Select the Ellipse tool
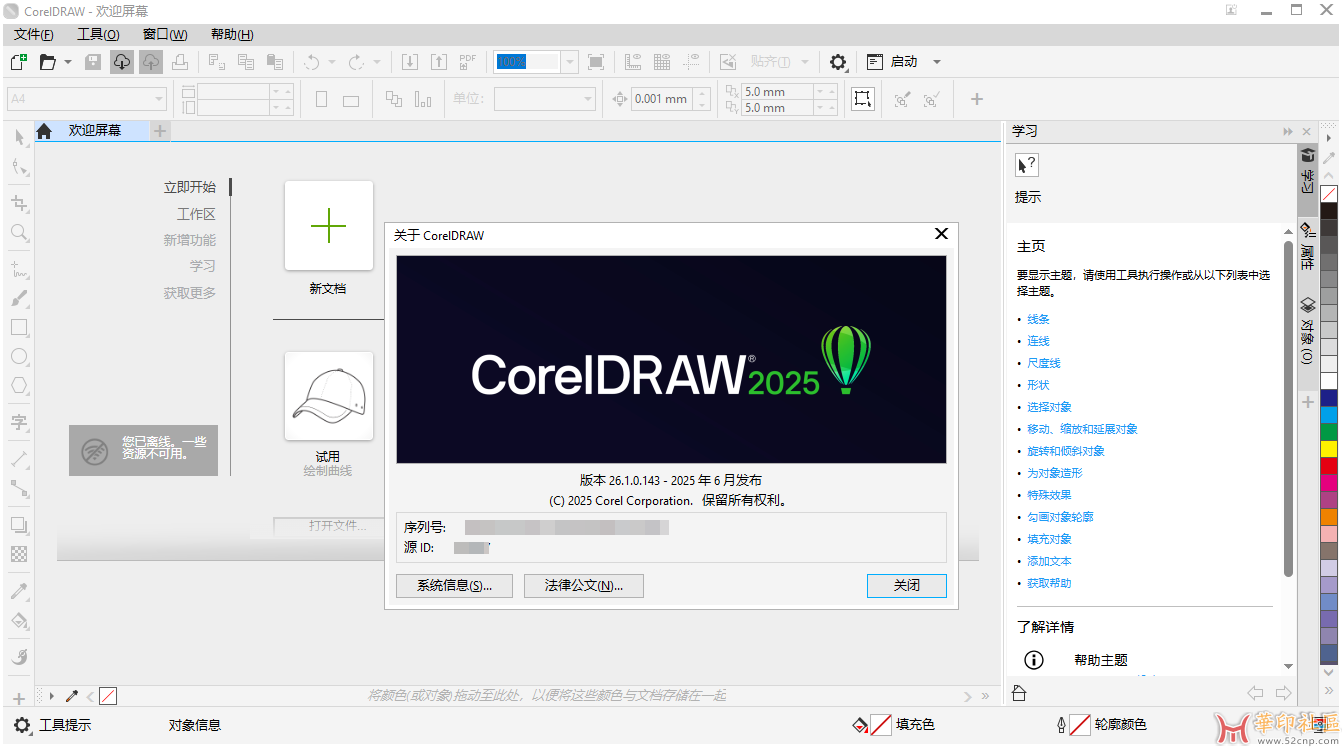 tap(19, 356)
